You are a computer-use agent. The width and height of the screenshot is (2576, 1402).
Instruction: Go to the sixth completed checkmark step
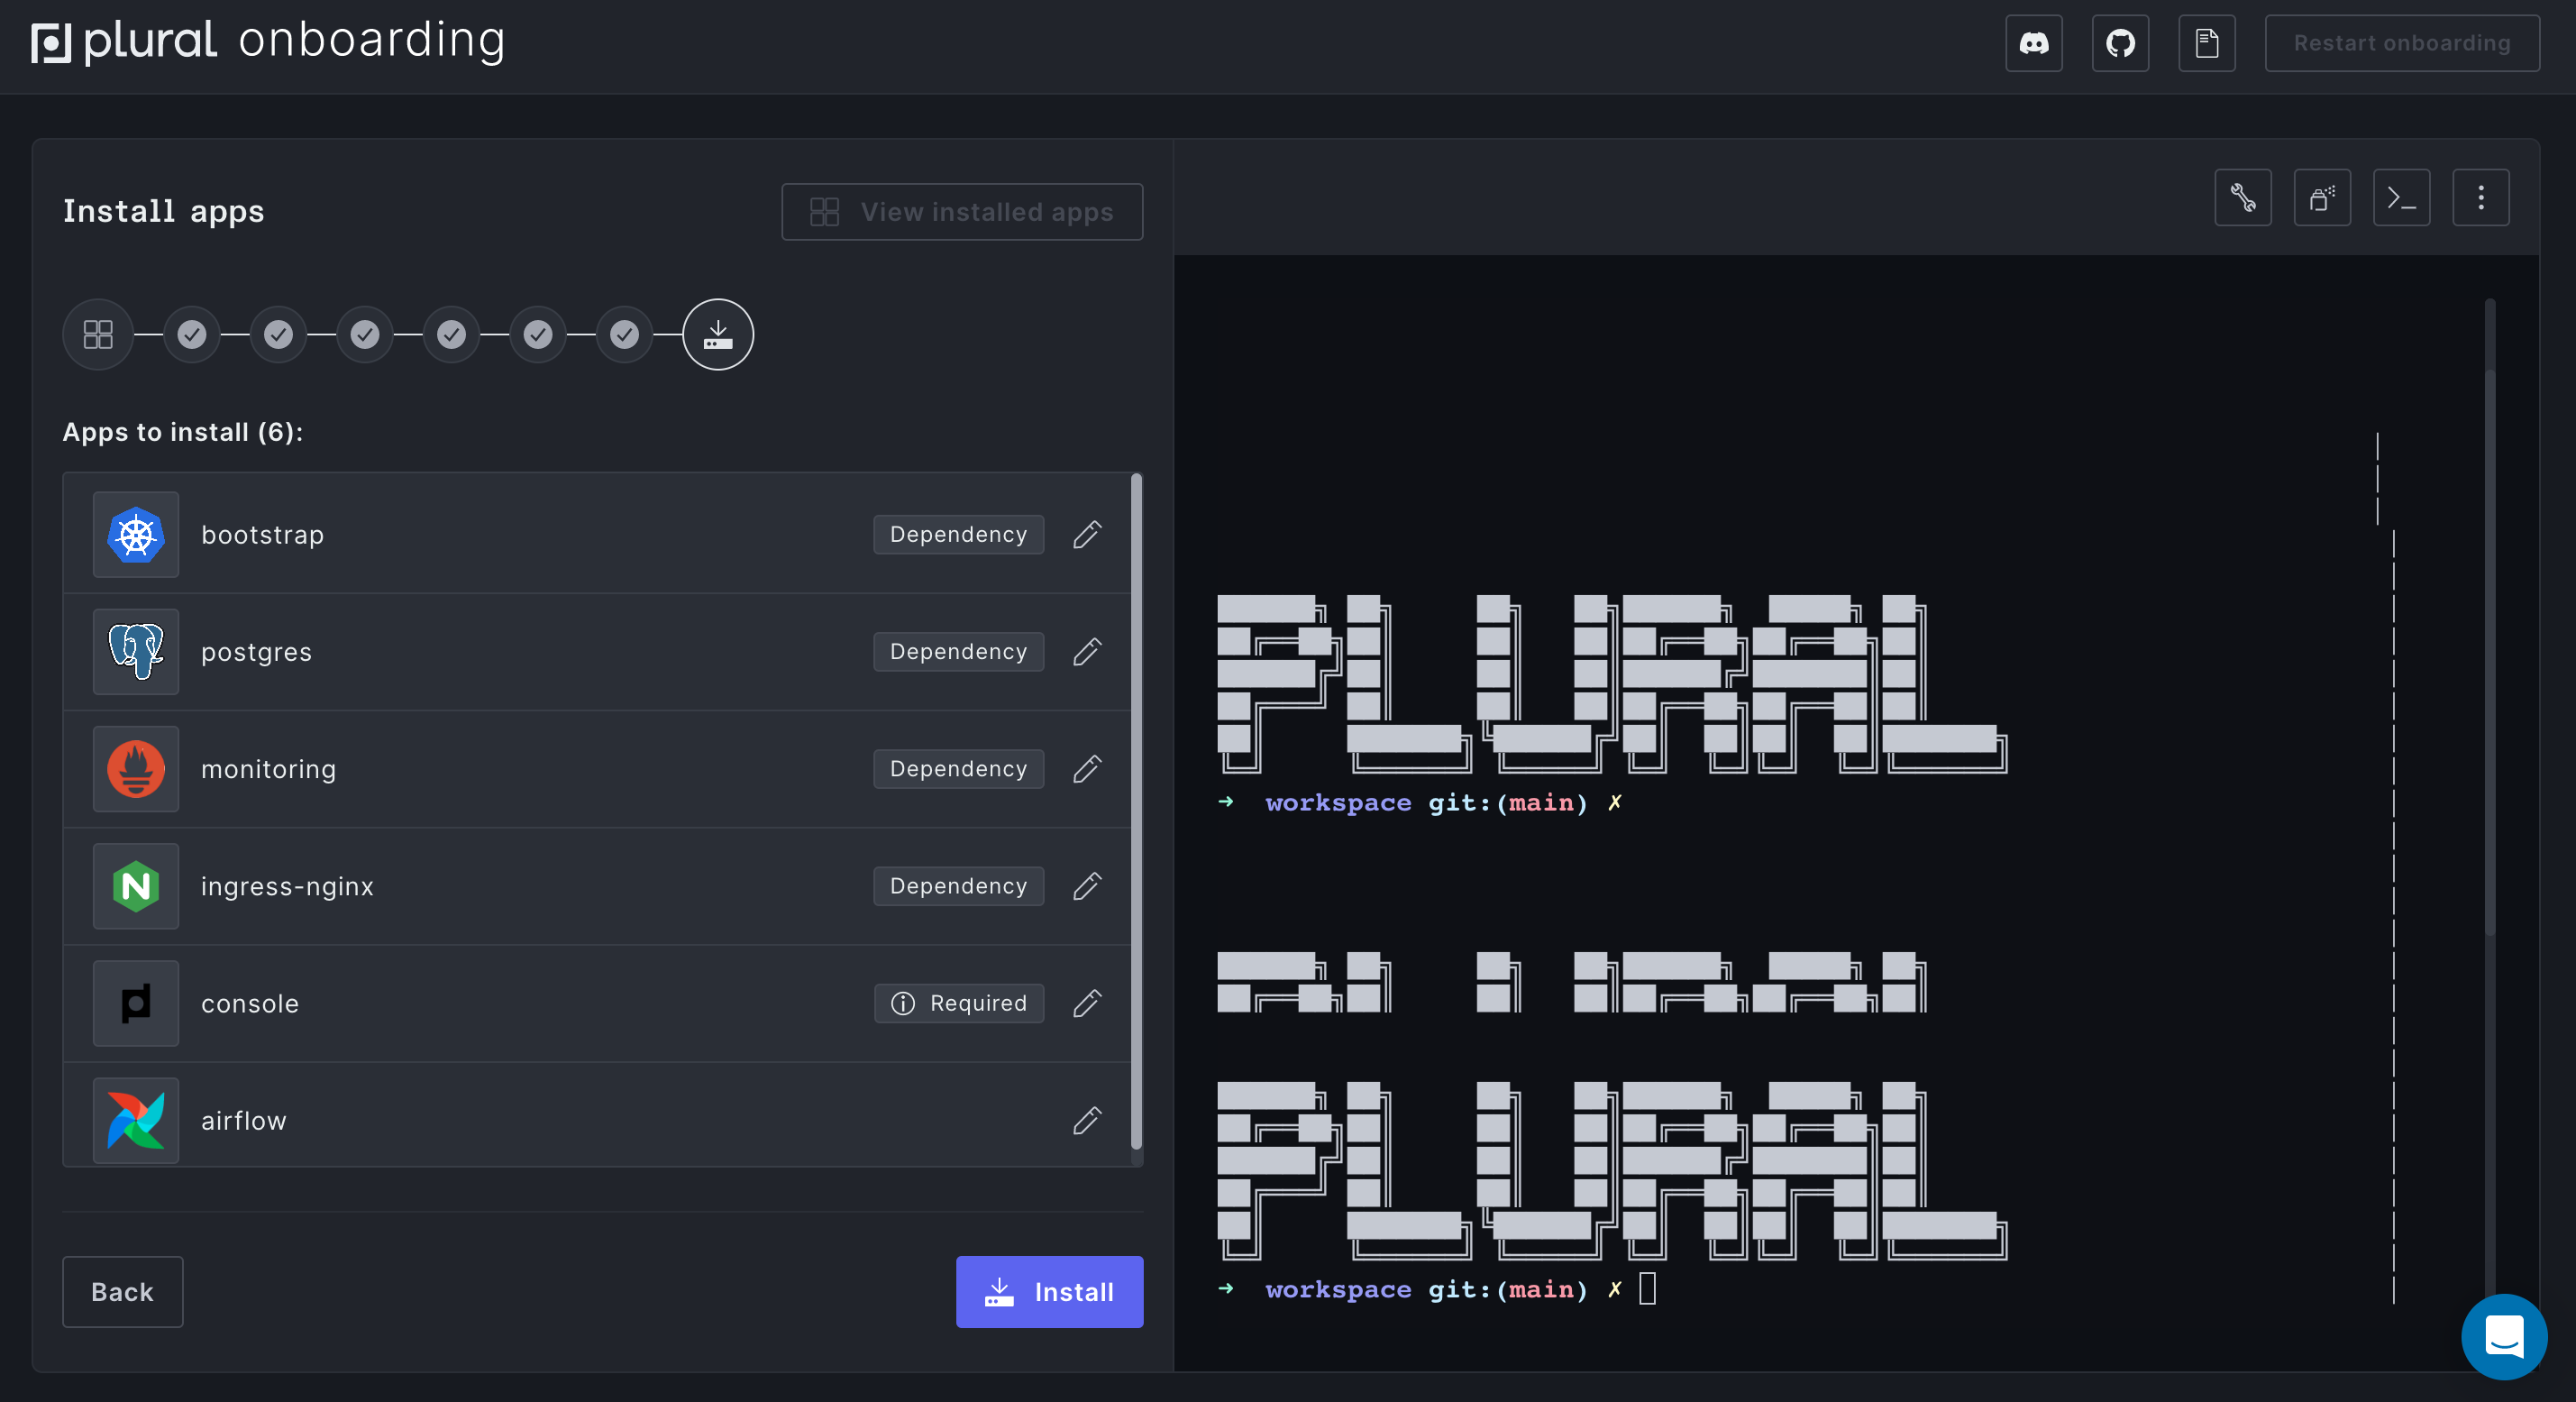pyautogui.click(x=624, y=334)
